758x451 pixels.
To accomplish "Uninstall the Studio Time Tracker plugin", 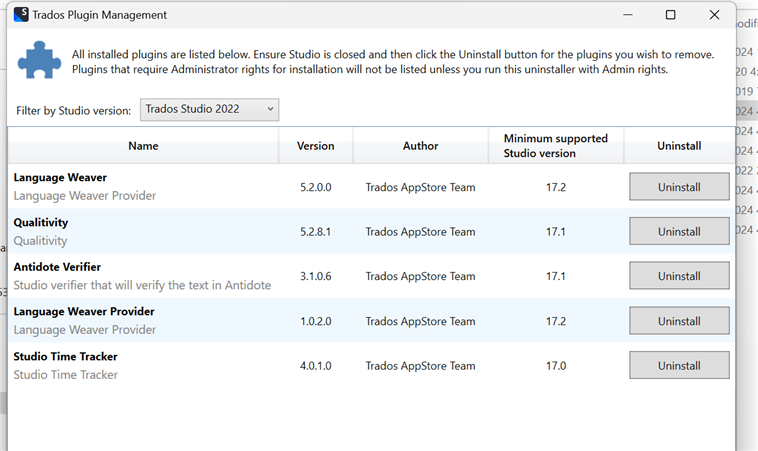I will pos(679,365).
